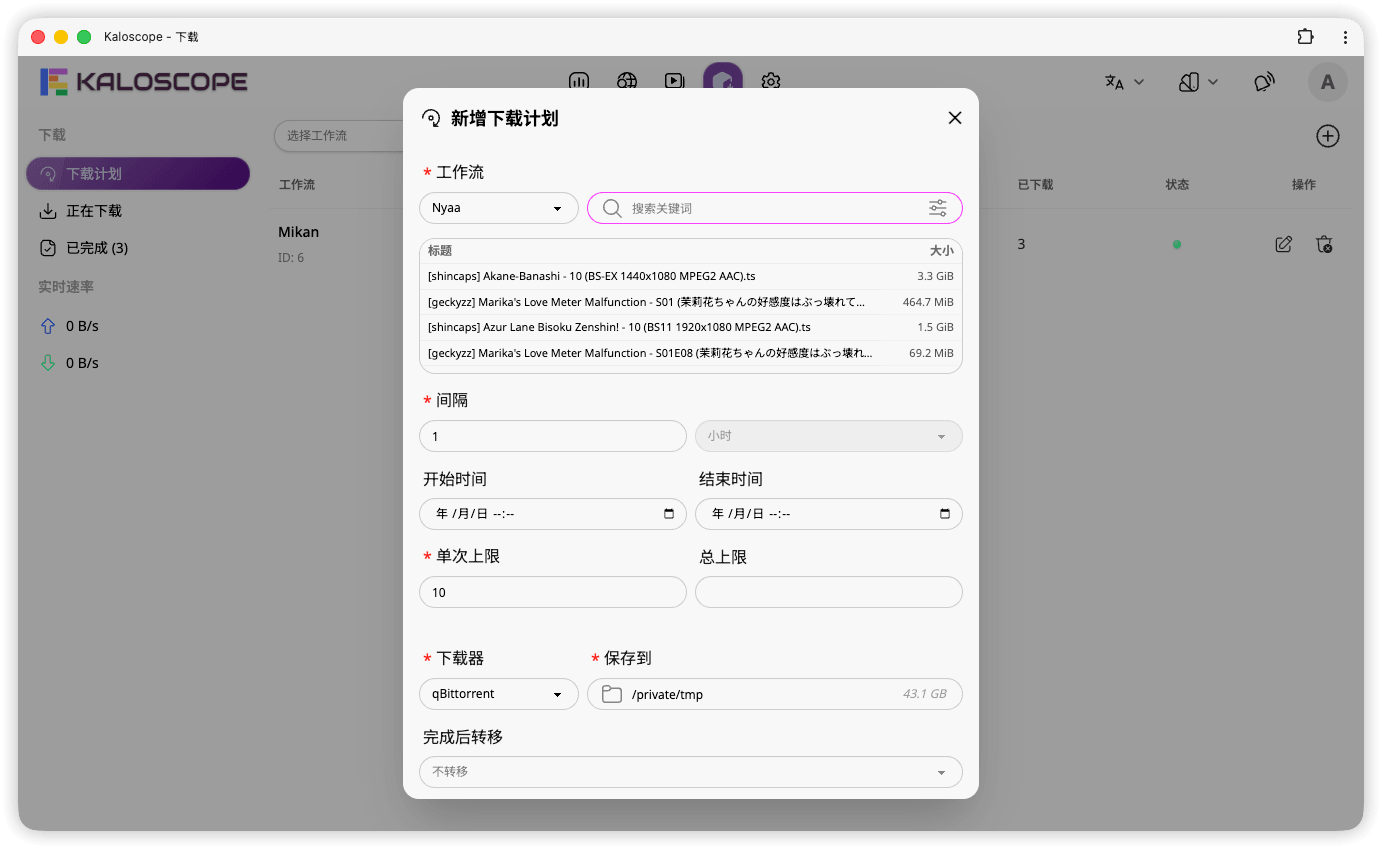Click the 正在下载 download tray icon

point(47,211)
